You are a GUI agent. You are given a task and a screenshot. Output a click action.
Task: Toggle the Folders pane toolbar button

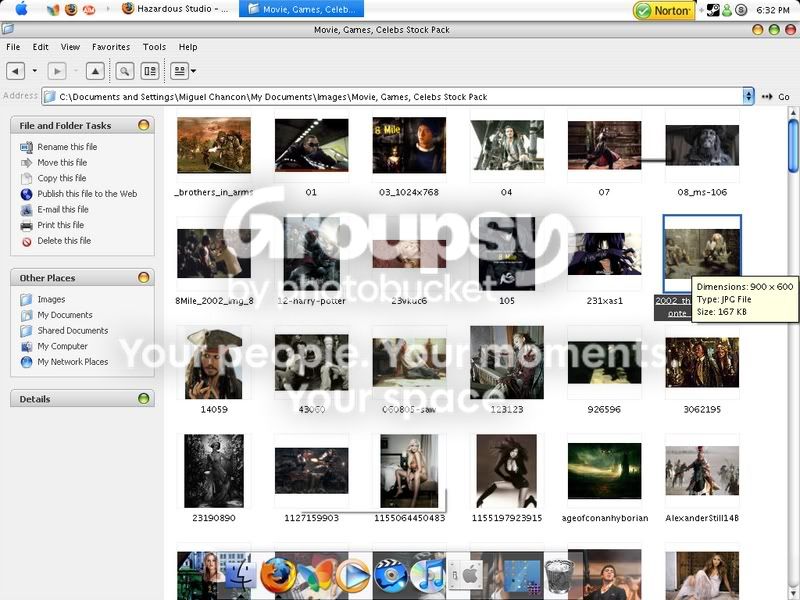point(150,71)
